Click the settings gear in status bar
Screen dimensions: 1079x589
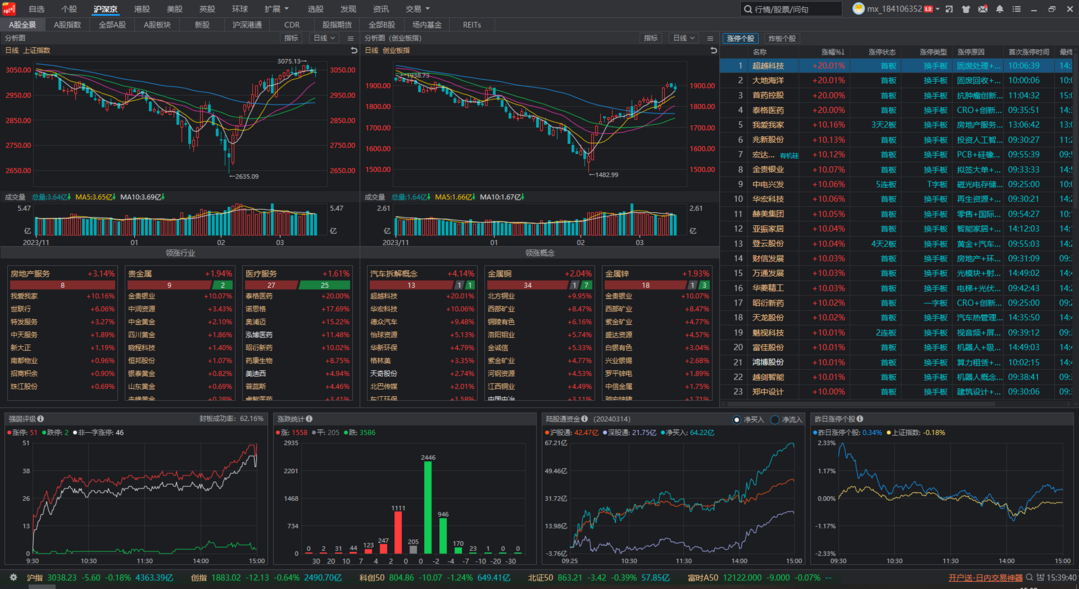[12, 577]
